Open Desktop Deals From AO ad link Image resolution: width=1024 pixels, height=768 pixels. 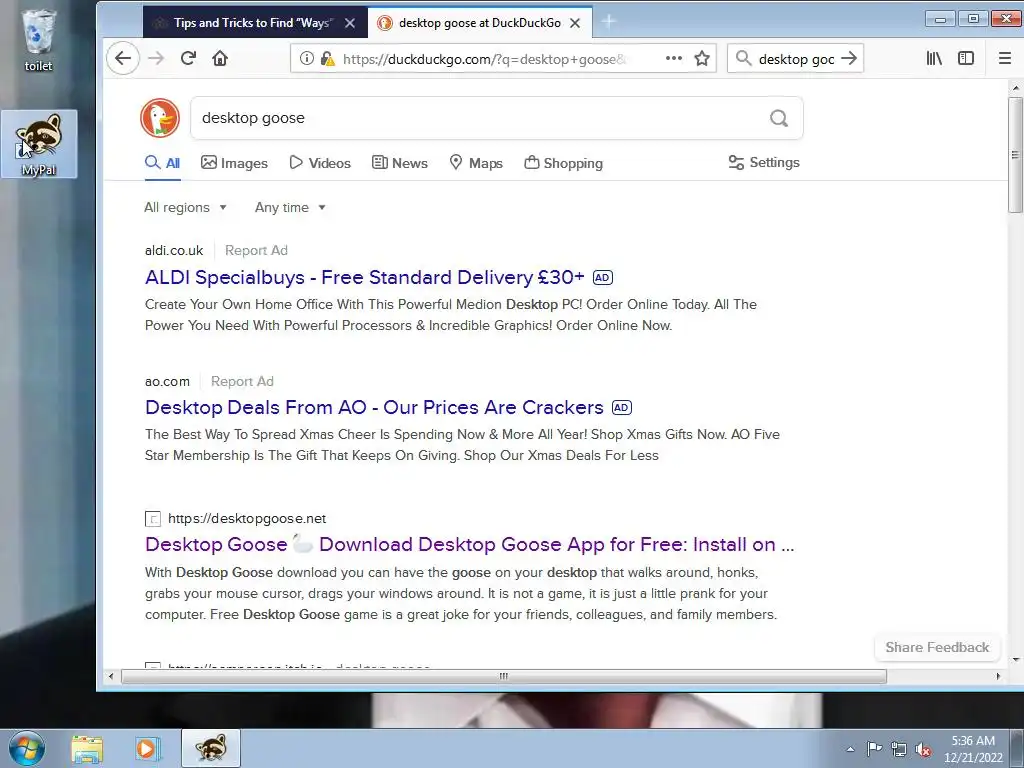(374, 408)
